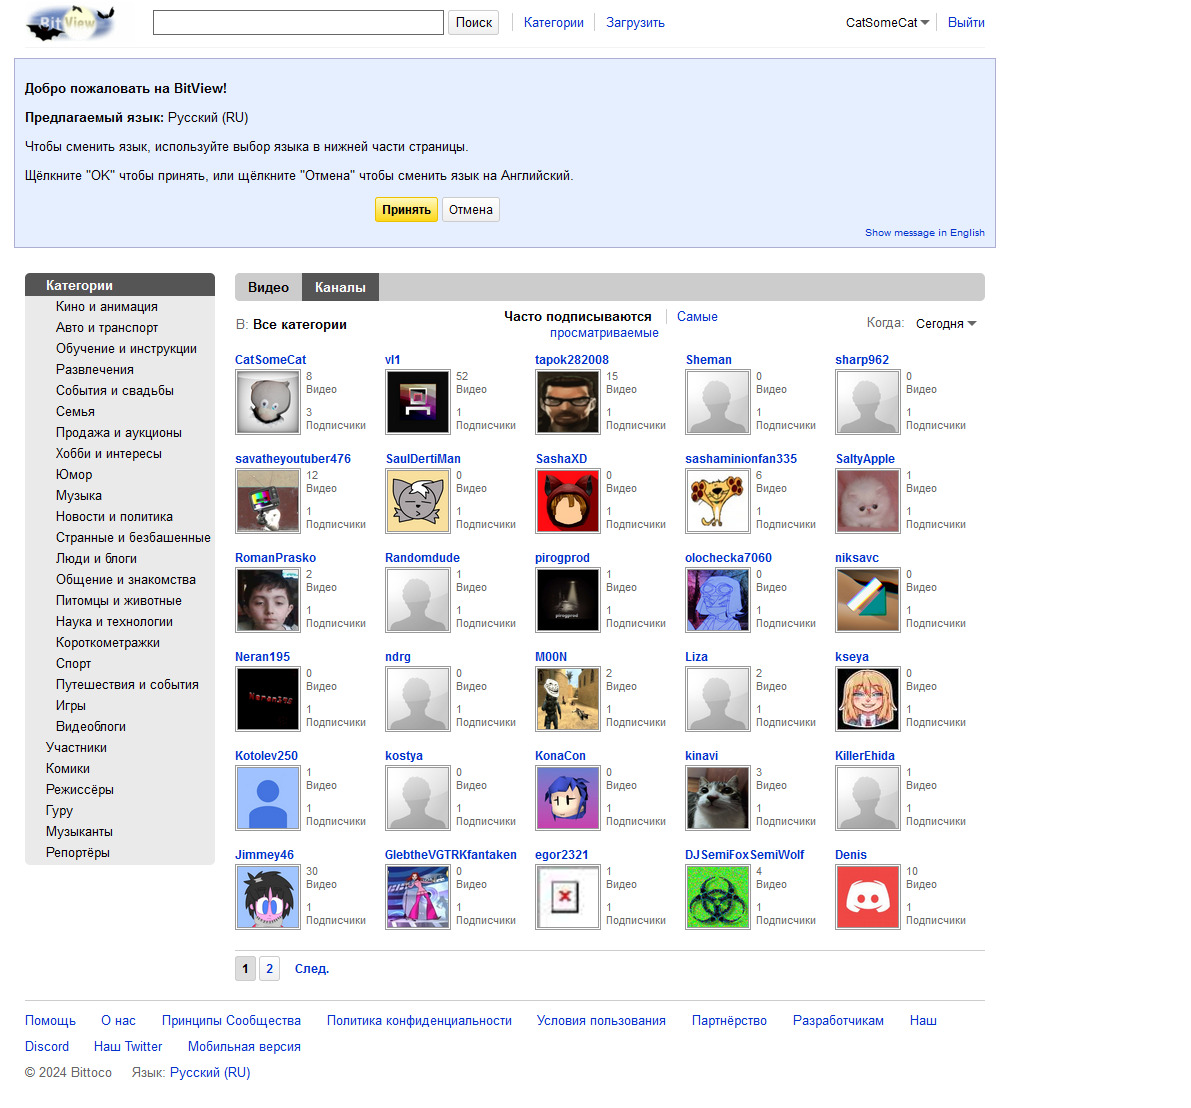Select Музыка category in sidebar
The width and height of the screenshot is (1191, 1108).
[78, 495]
